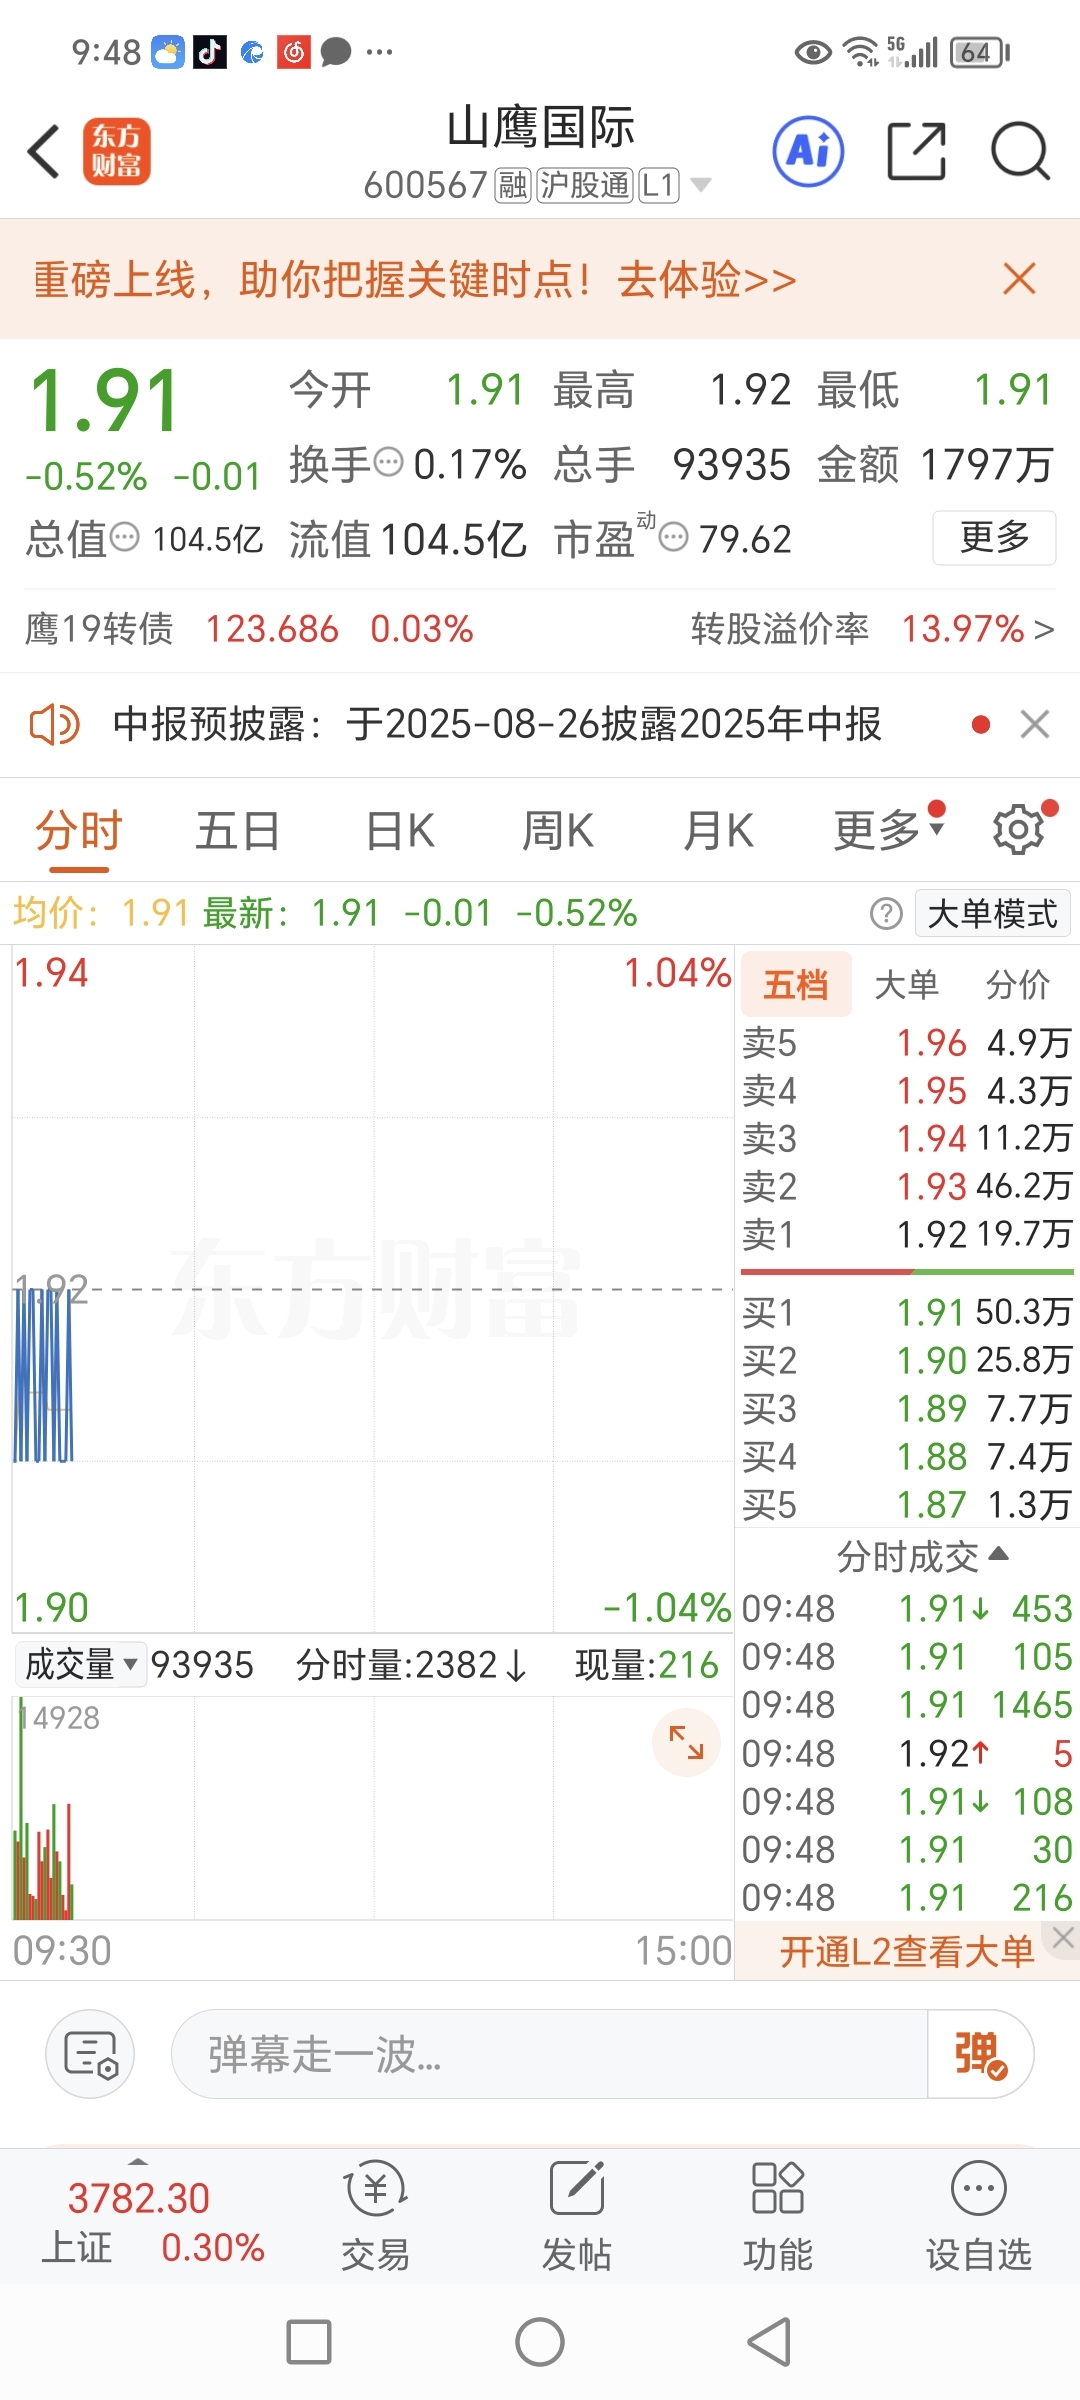
Task: View 转股溢价率 13.97% details
Action: tap(873, 629)
